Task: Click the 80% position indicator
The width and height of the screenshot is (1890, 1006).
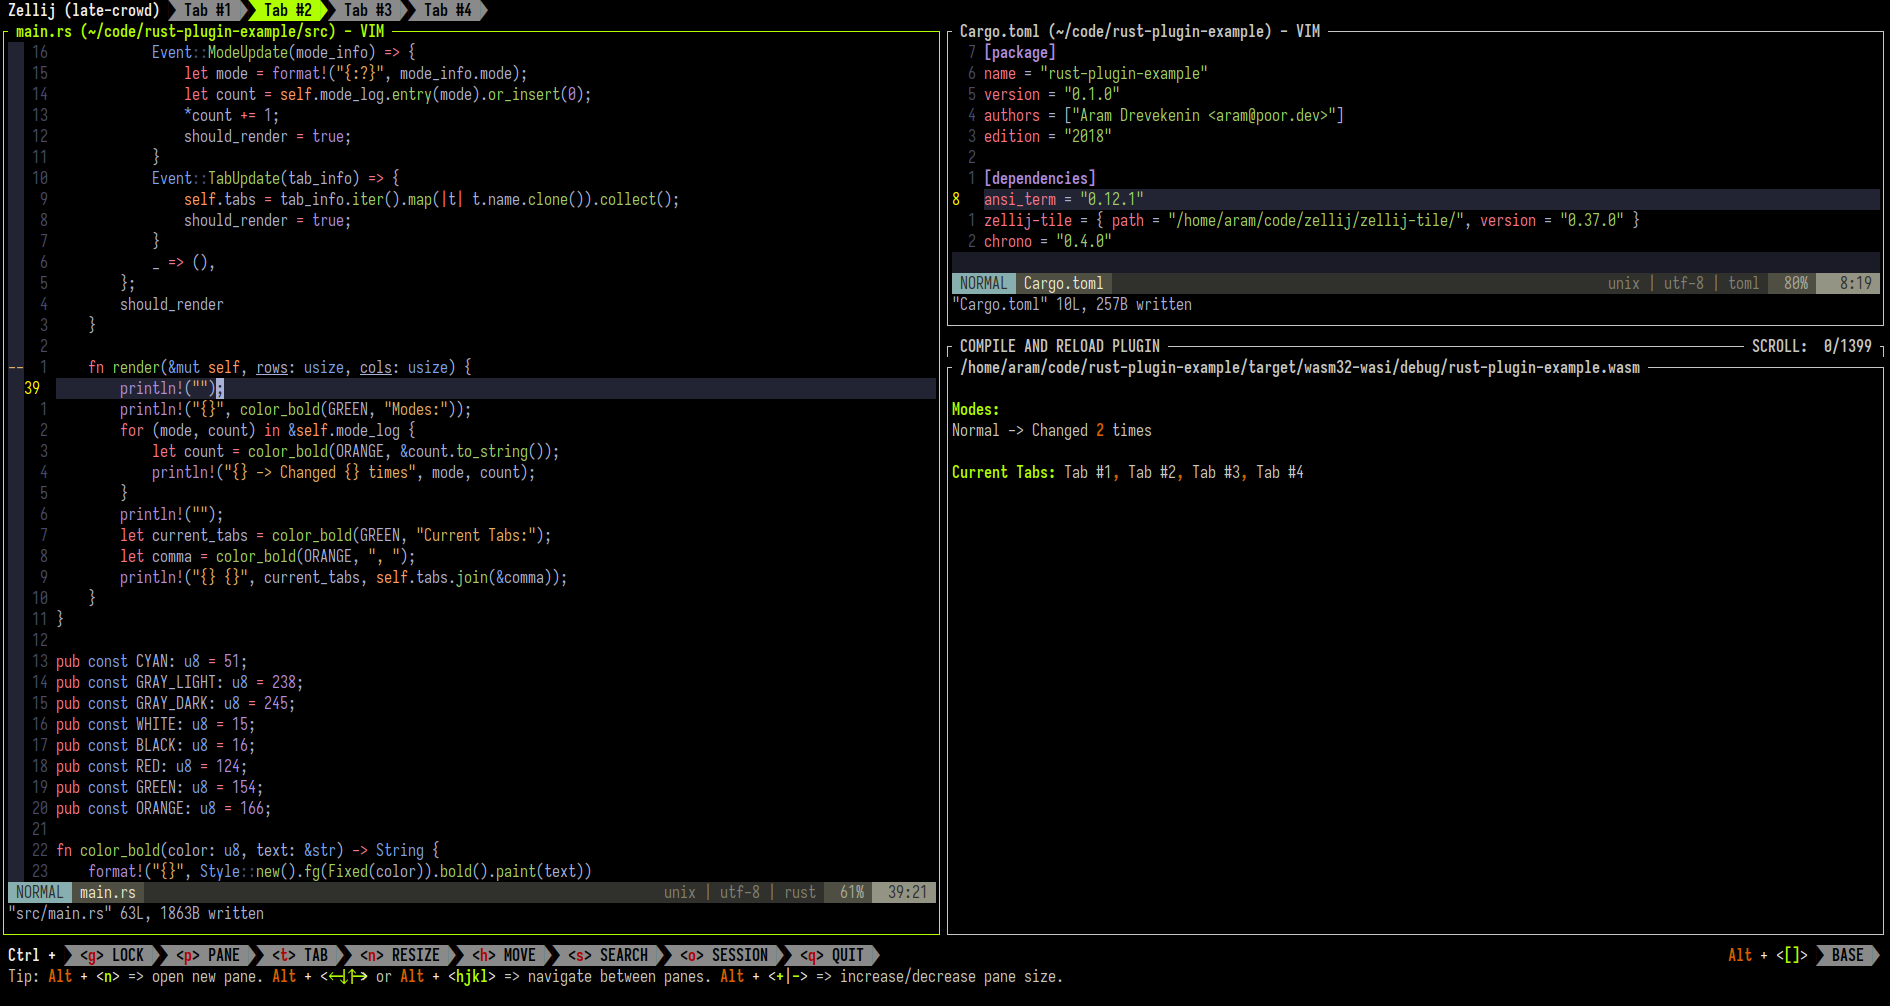Action: 1796,283
